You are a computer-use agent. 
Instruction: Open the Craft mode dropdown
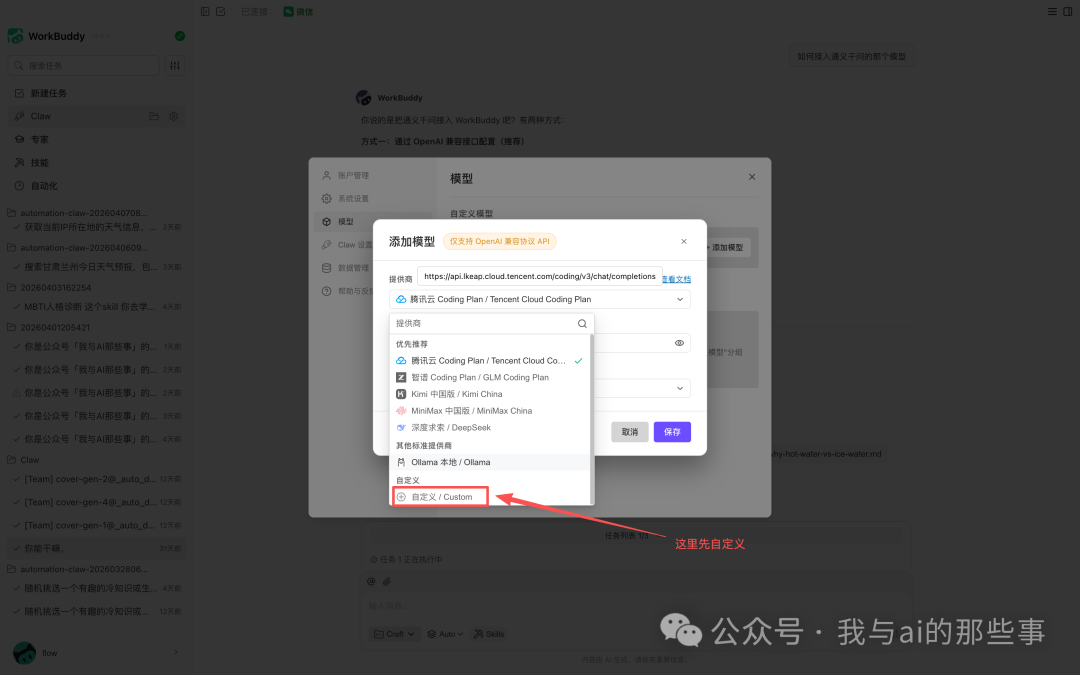[394, 634]
